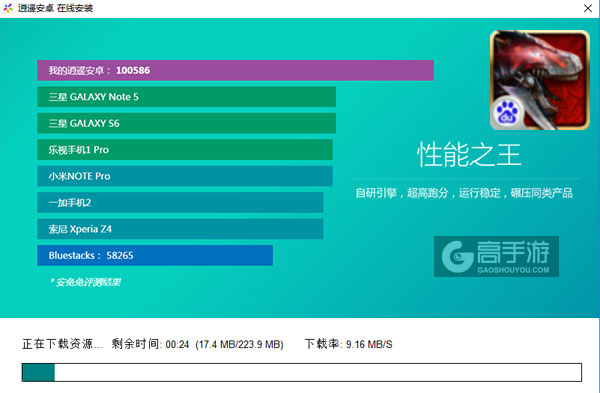Select the 三星 GALAXY S6 bar
The height and width of the screenshot is (393, 600).
[x=186, y=123]
